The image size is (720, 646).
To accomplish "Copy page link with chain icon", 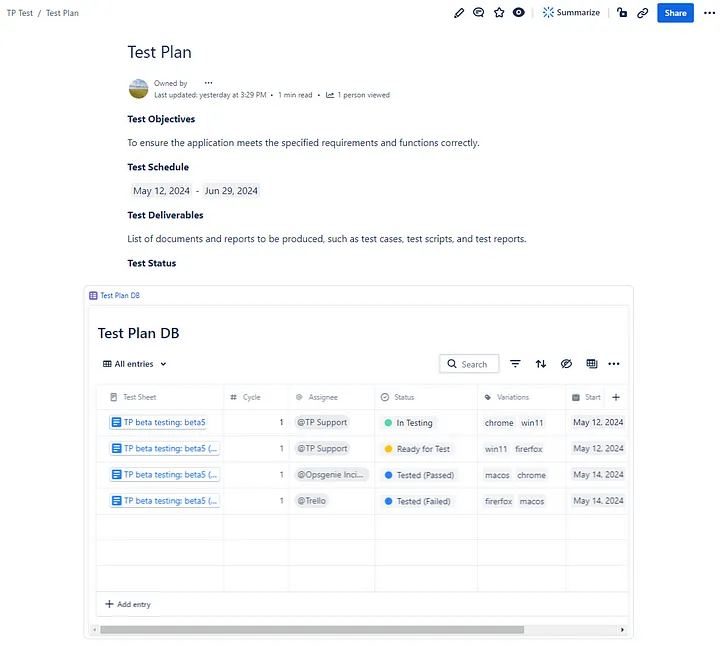I will pyautogui.click(x=642, y=13).
